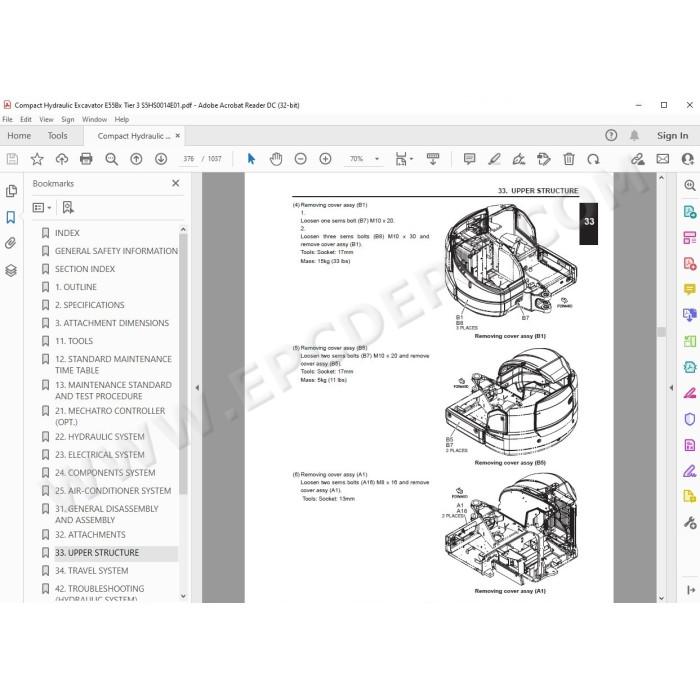Click the Save file icon

pos(12,159)
